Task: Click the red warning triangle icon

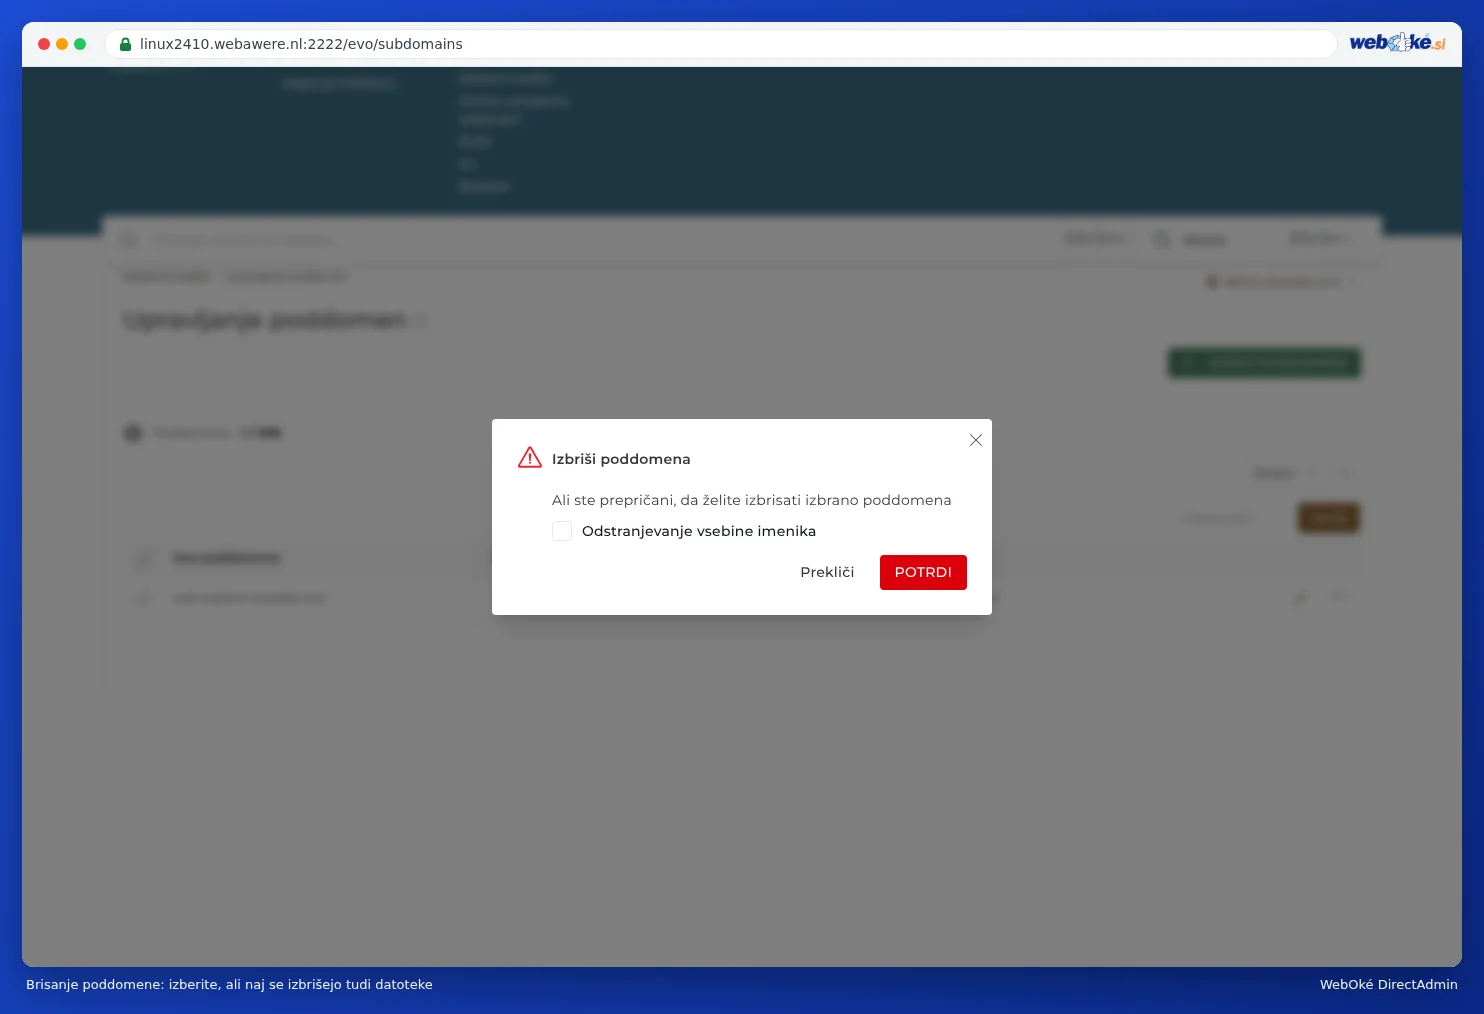Action: point(530,458)
